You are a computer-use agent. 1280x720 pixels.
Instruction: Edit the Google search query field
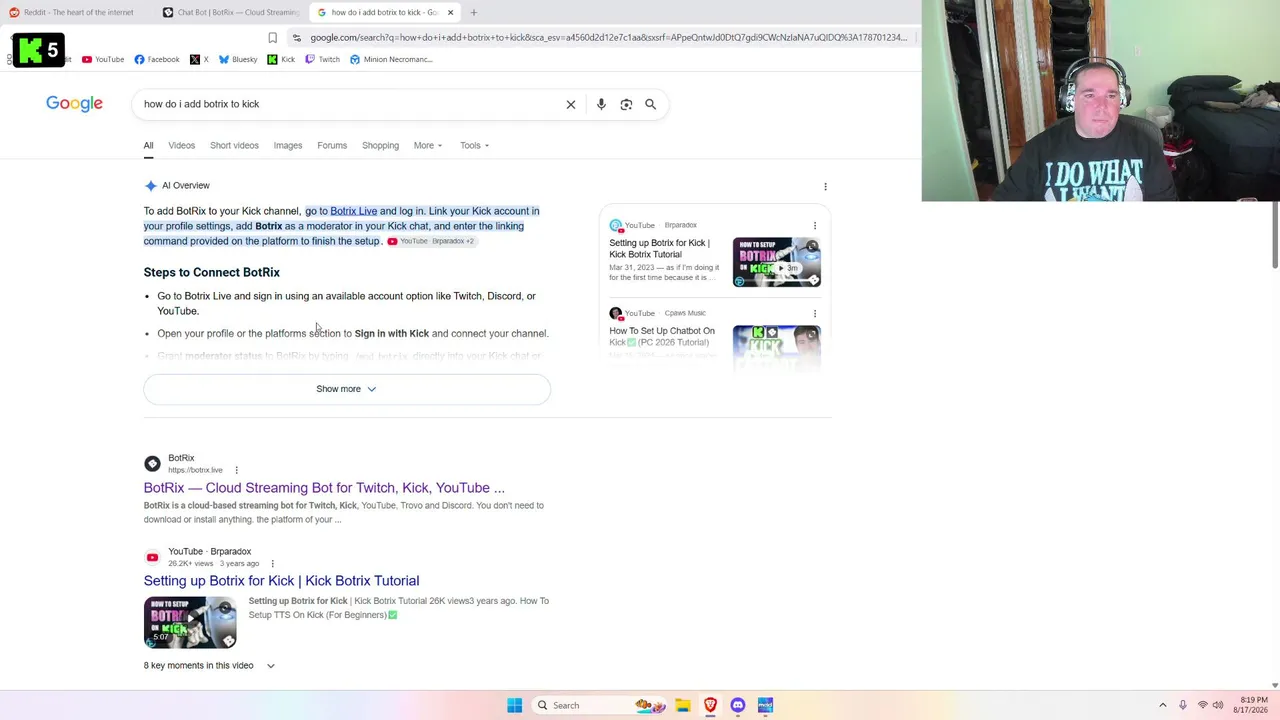click(350, 104)
